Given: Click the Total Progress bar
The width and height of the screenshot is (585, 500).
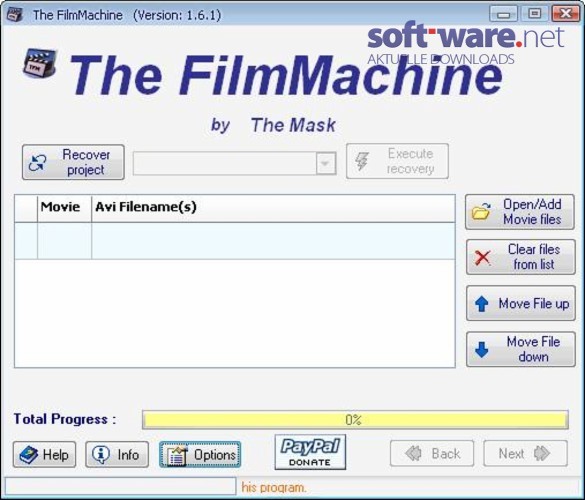Looking at the screenshot, I should click(355, 420).
